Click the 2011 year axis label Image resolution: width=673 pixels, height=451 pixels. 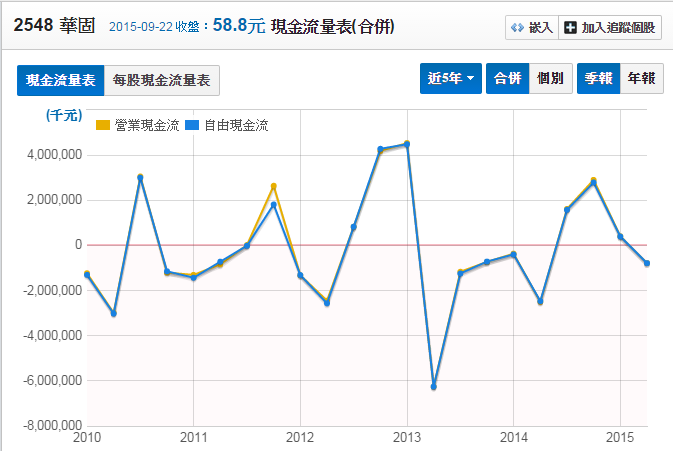click(194, 438)
